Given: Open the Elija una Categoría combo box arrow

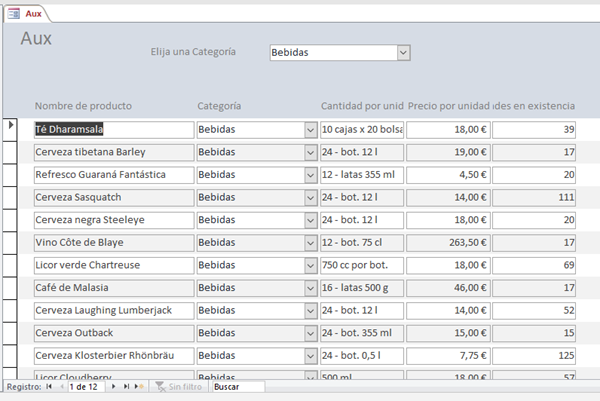Looking at the screenshot, I should [x=403, y=53].
